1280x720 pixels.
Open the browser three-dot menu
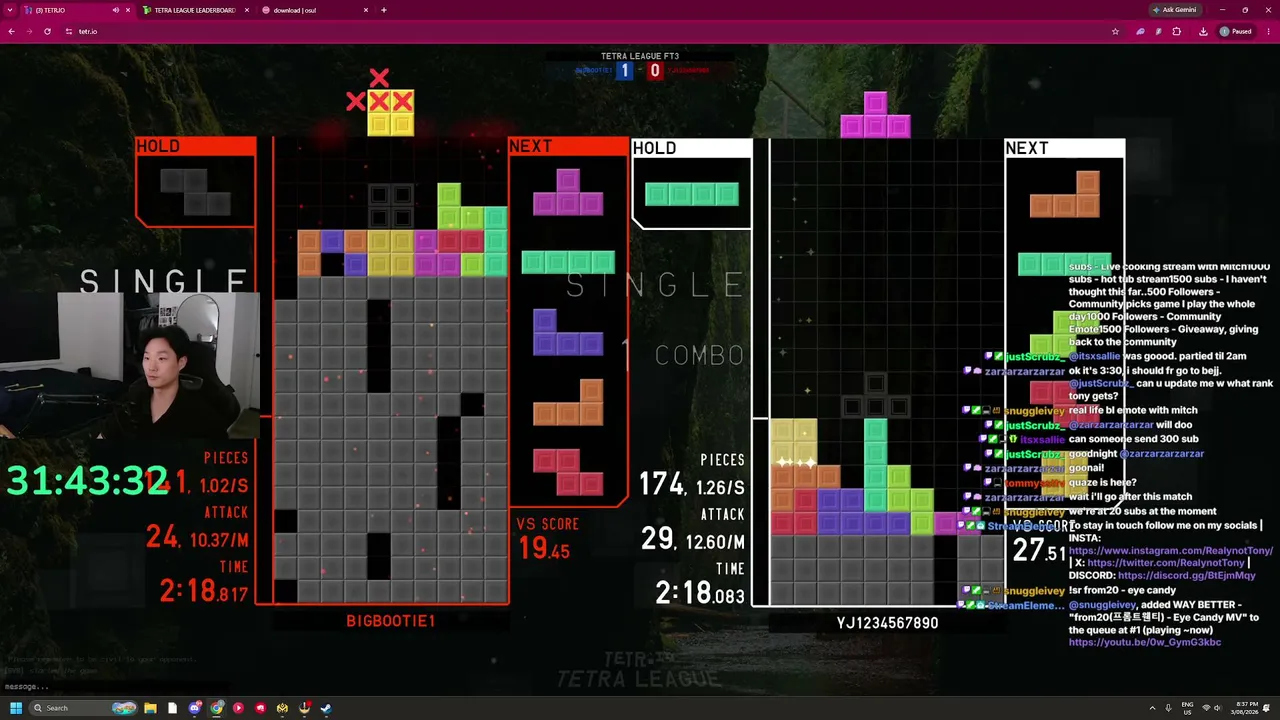1268,31
